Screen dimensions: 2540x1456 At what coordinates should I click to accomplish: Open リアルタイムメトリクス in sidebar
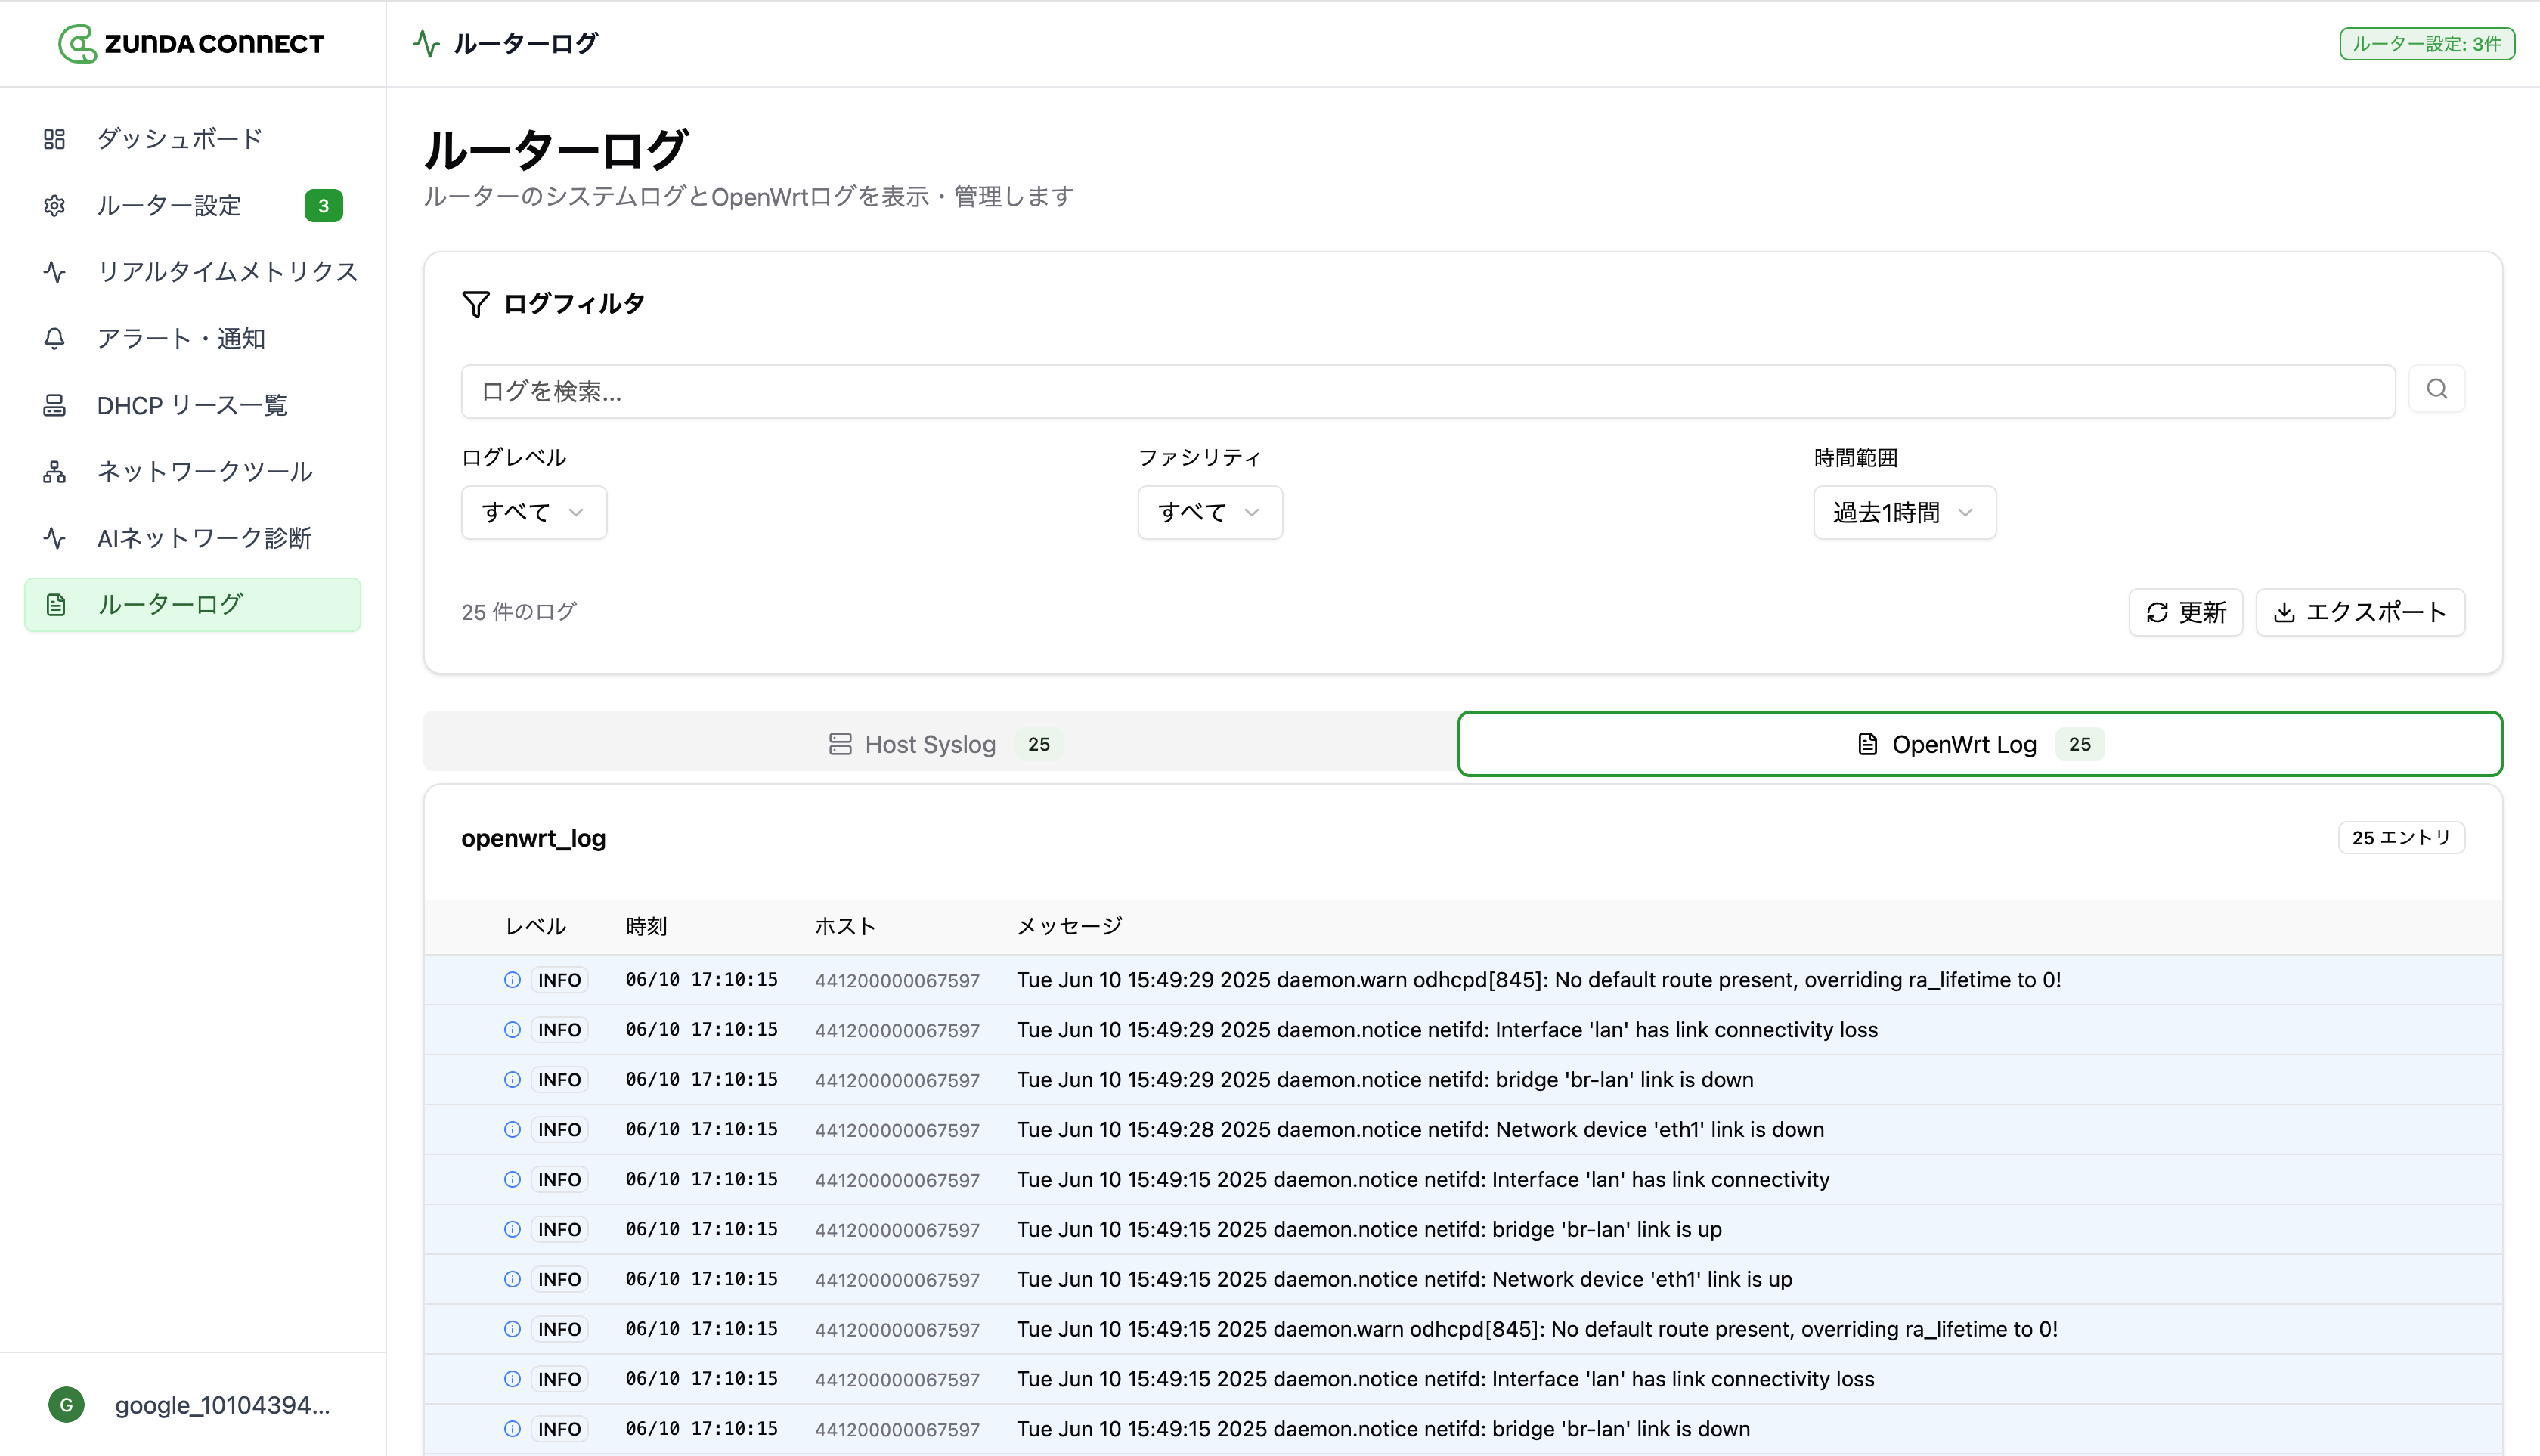(x=227, y=272)
